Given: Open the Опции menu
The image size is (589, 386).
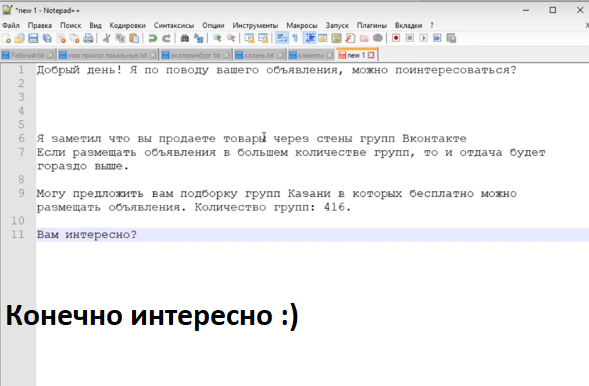Looking at the screenshot, I should tap(213, 26).
